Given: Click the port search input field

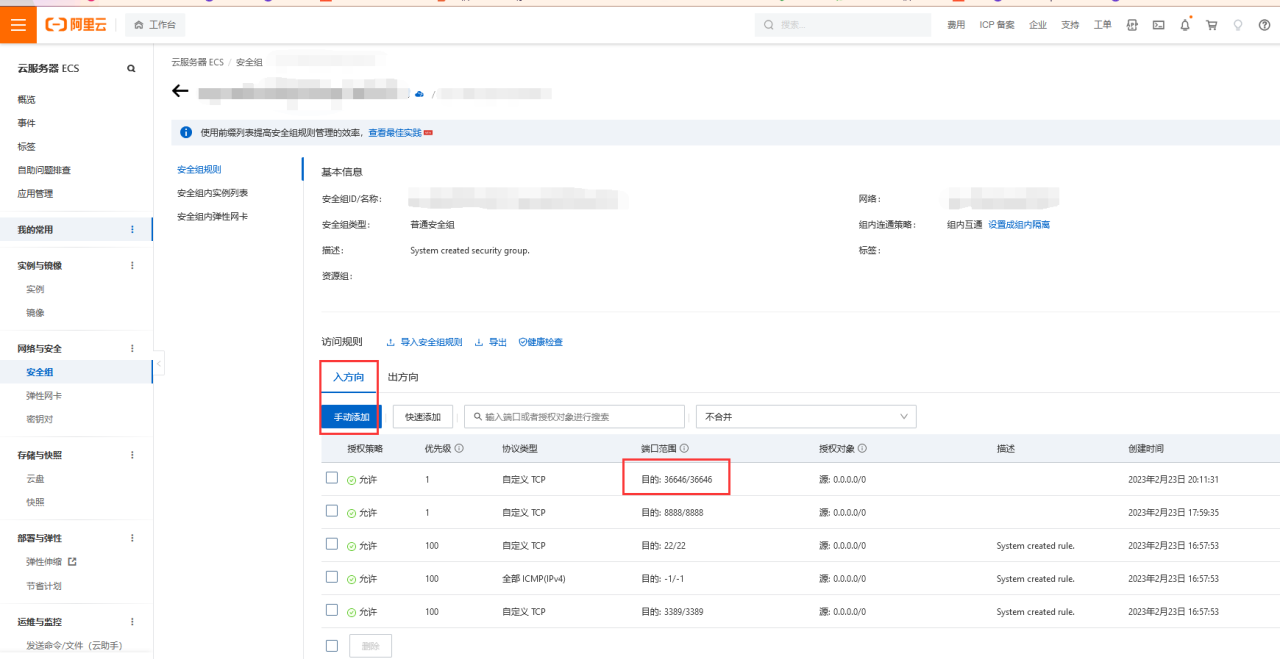Looking at the screenshot, I should click(x=575, y=416).
